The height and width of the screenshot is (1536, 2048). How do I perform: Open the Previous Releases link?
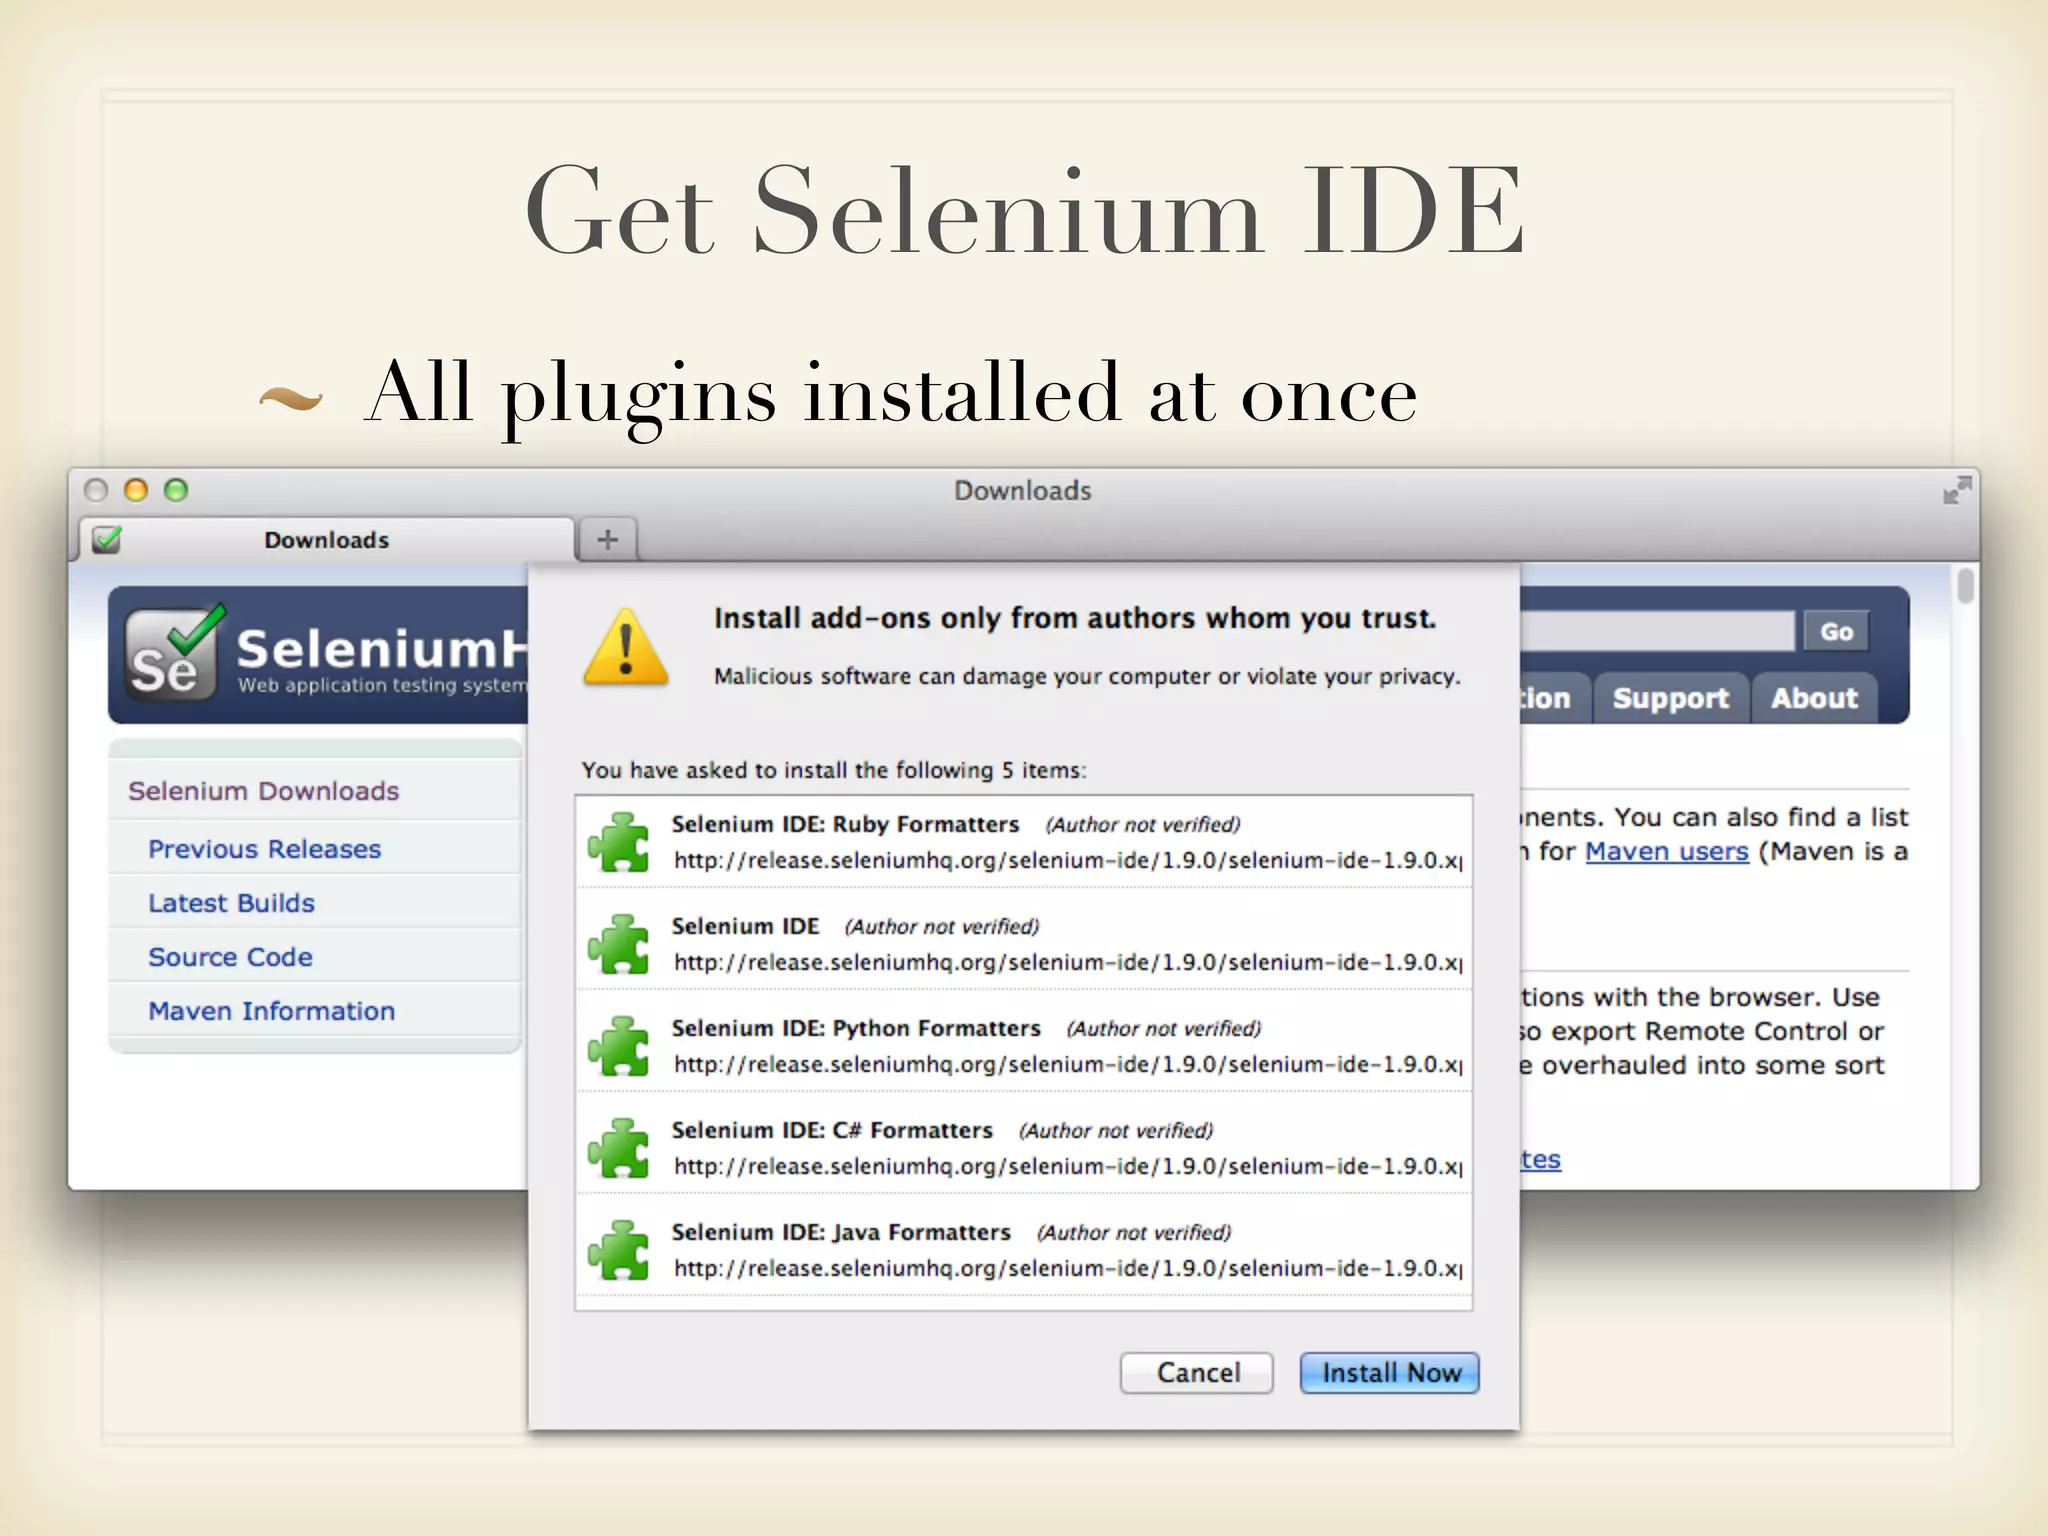tap(265, 849)
